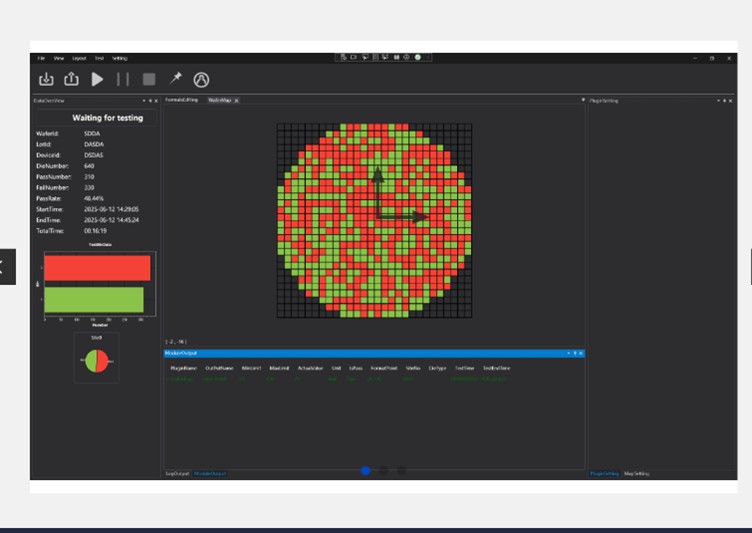Open the document tab list dropdown arrow
752x533 pixels.
(x=582, y=100)
